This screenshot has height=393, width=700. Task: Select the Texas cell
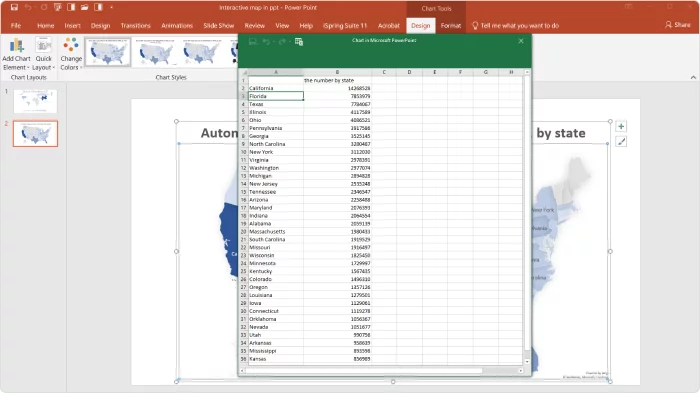[x=276, y=104]
